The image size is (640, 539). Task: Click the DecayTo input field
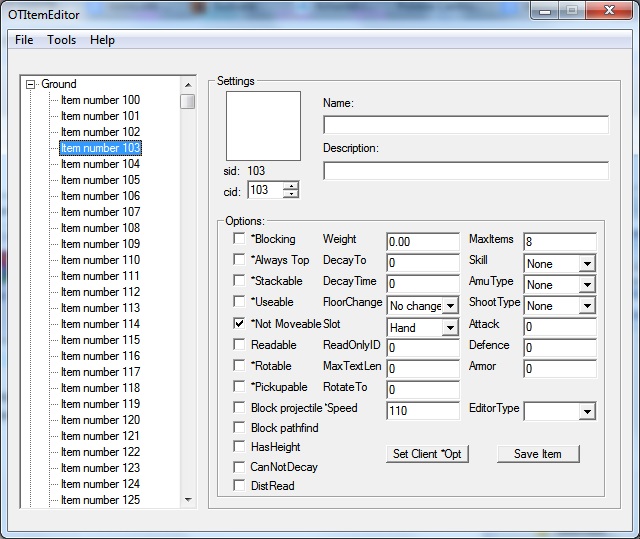coord(423,262)
